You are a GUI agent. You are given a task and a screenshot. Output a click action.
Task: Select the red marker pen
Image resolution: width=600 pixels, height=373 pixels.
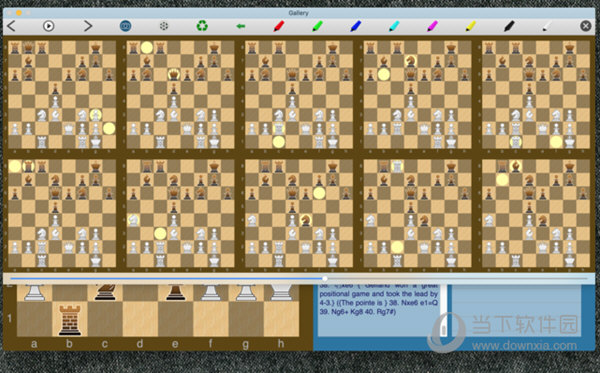279,26
